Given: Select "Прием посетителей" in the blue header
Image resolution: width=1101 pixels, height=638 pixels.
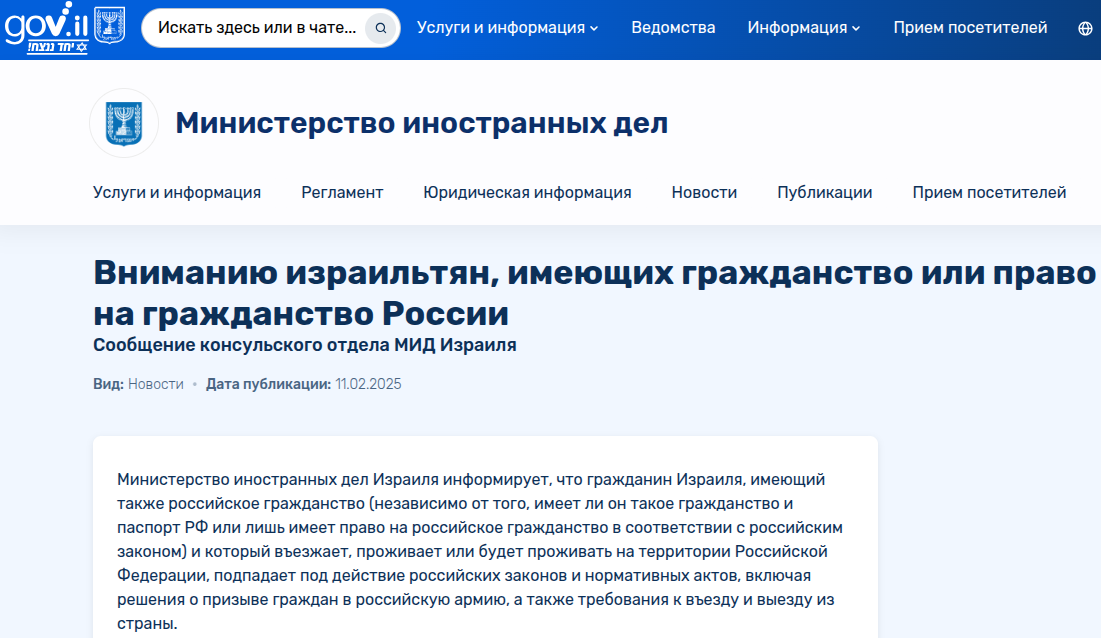Looking at the screenshot, I should (x=970, y=28).
